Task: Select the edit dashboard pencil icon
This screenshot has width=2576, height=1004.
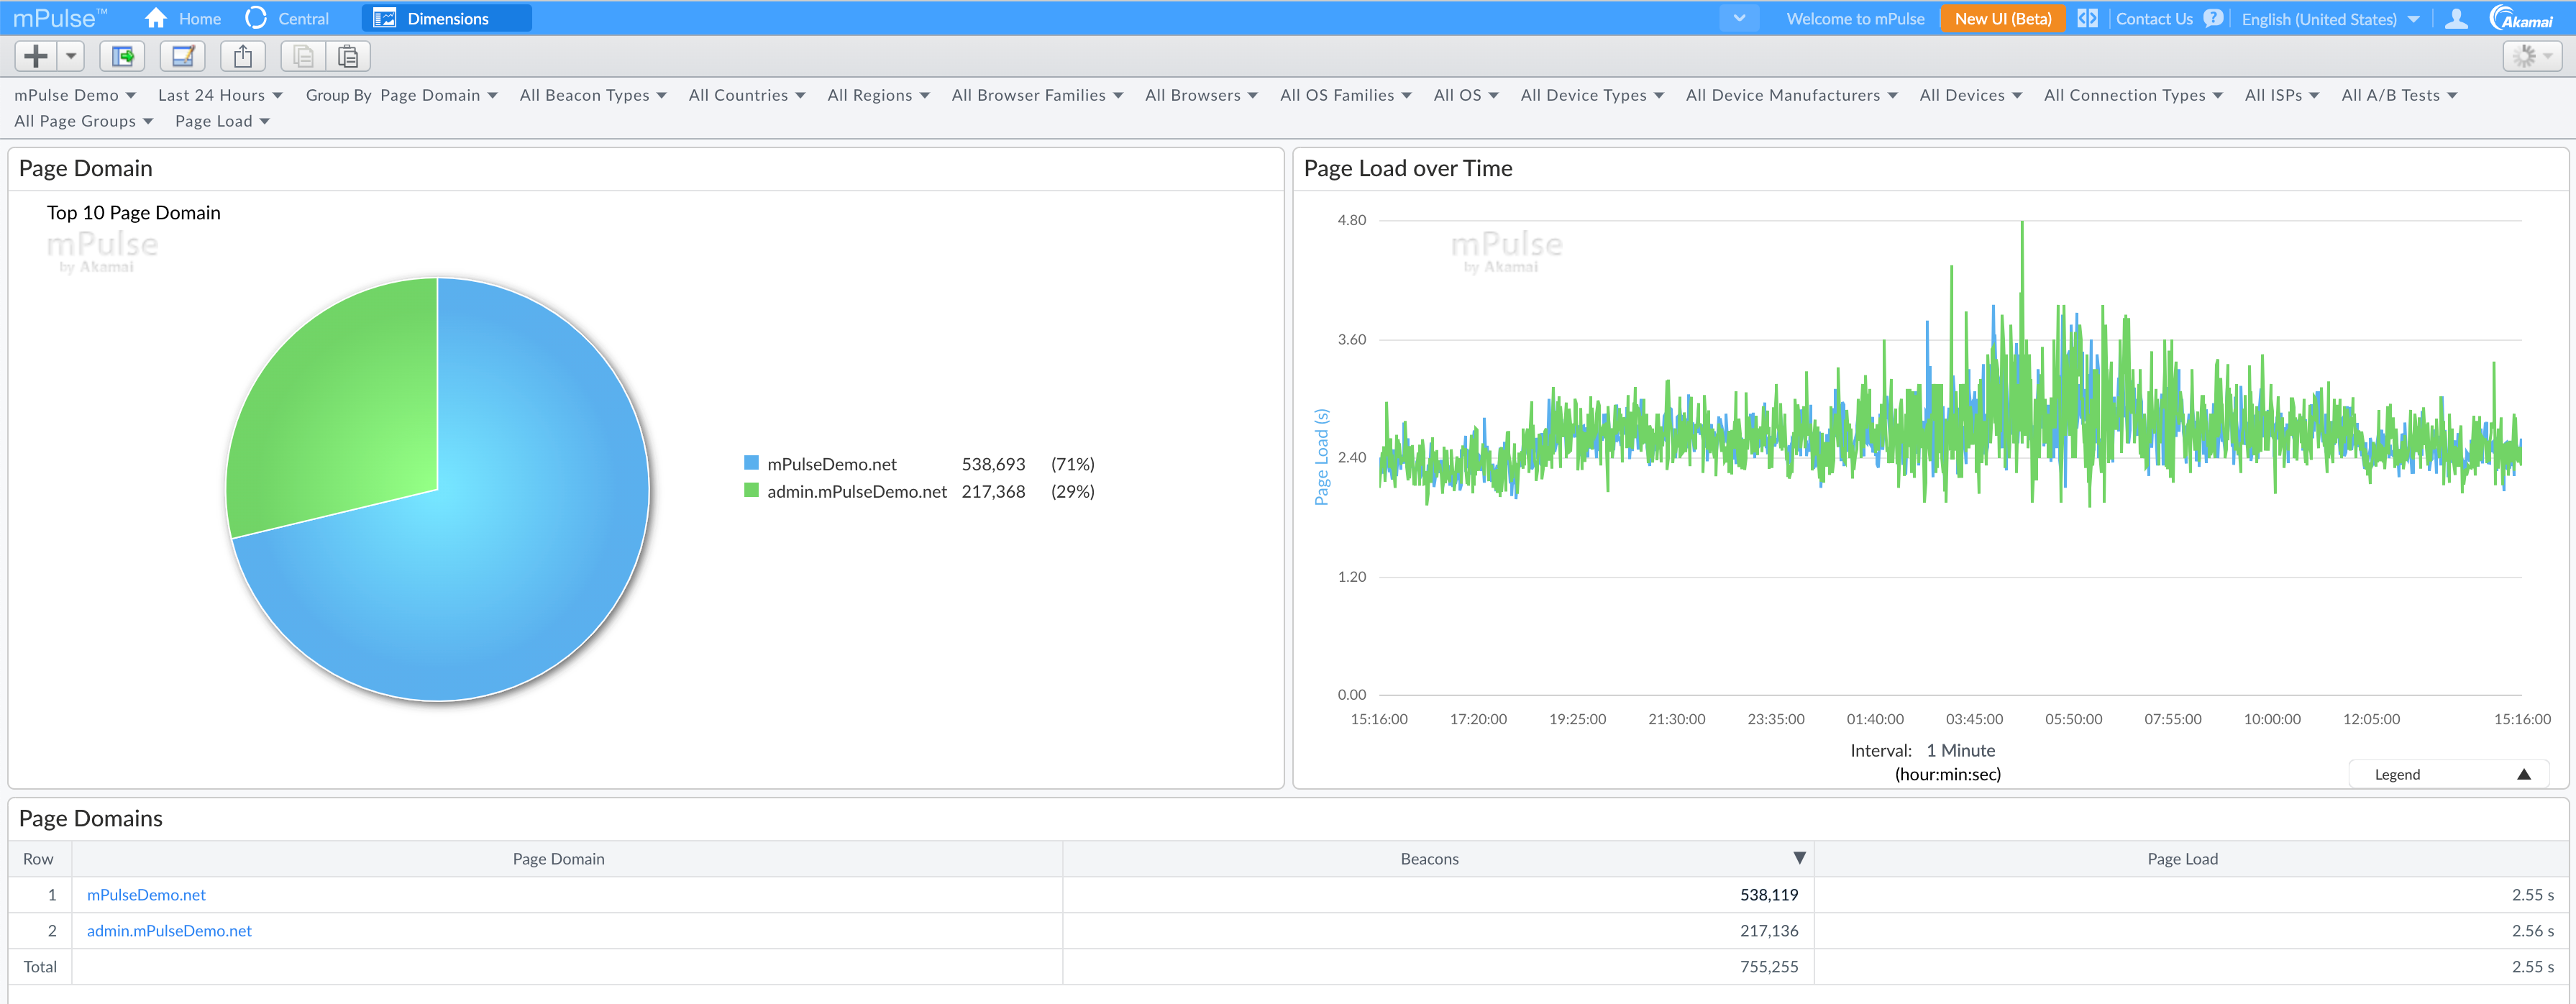Action: tap(182, 56)
